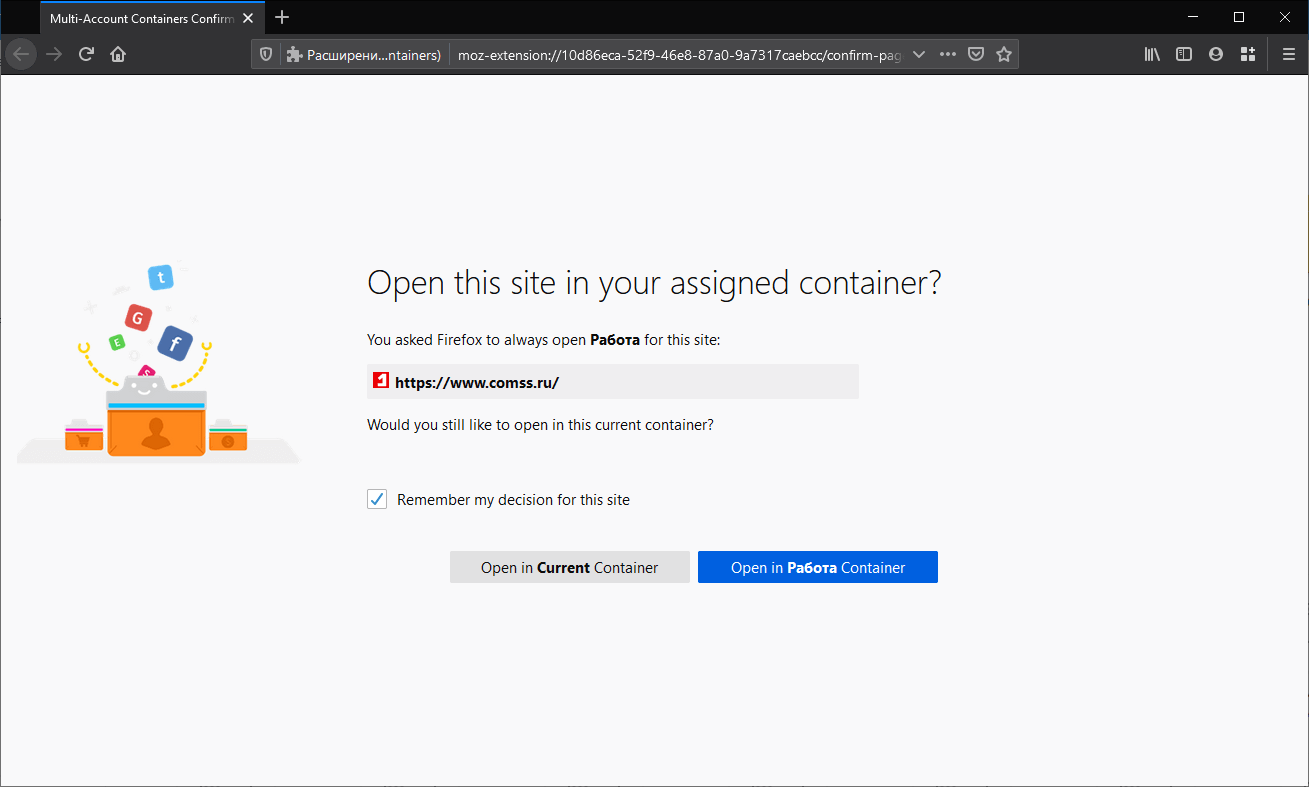1309x787 pixels.
Task: Navigate to the Home page
Action: point(117,54)
